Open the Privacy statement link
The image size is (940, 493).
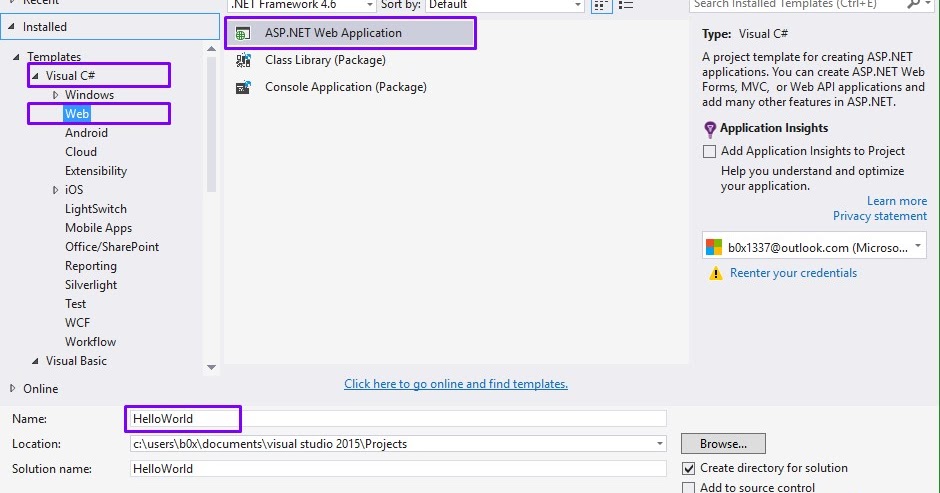(x=880, y=216)
